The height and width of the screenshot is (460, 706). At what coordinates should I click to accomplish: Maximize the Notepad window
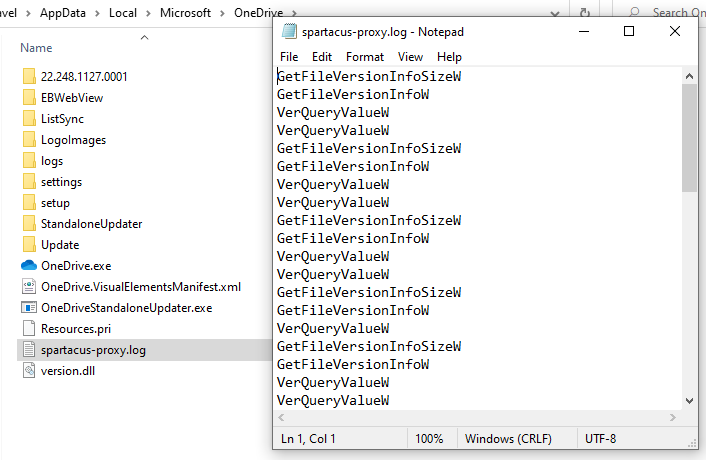tap(629, 32)
